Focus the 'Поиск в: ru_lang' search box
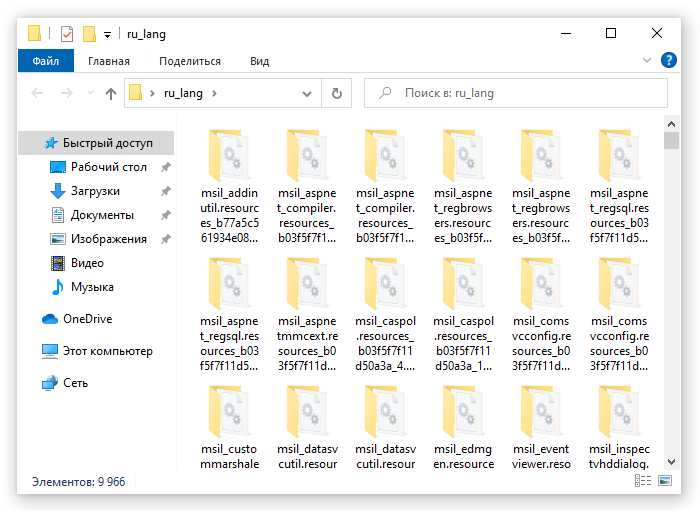This screenshot has width=700, height=511. click(516, 93)
